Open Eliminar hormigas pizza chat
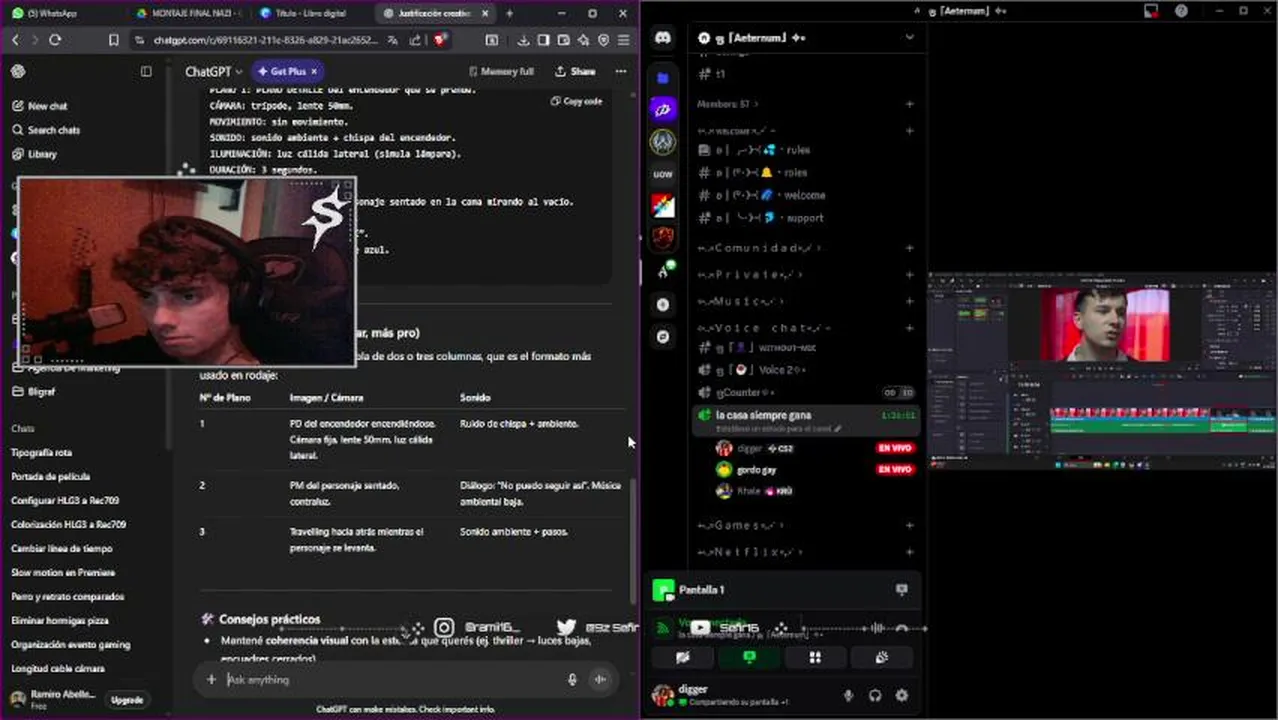This screenshot has height=720, width=1278. click(x=58, y=621)
